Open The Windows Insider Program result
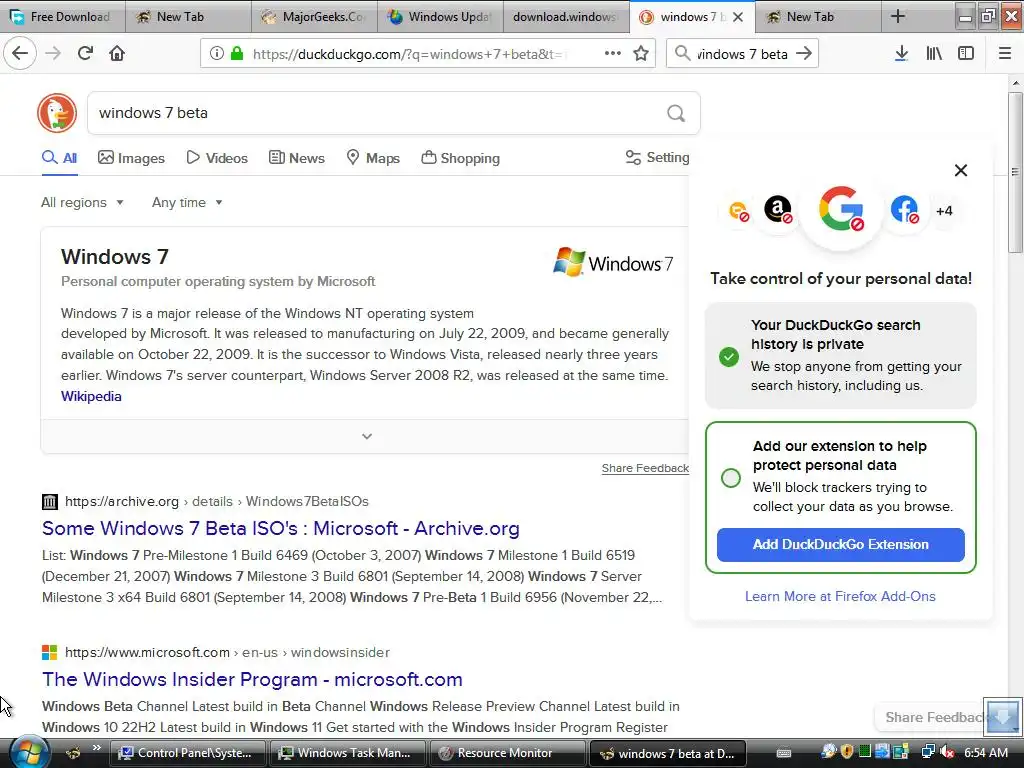The height and width of the screenshot is (768, 1024). pyautogui.click(x=252, y=679)
